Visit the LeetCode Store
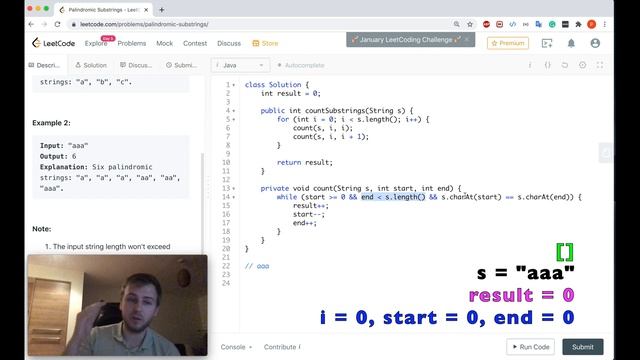The height and width of the screenshot is (360, 640). (265, 43)
